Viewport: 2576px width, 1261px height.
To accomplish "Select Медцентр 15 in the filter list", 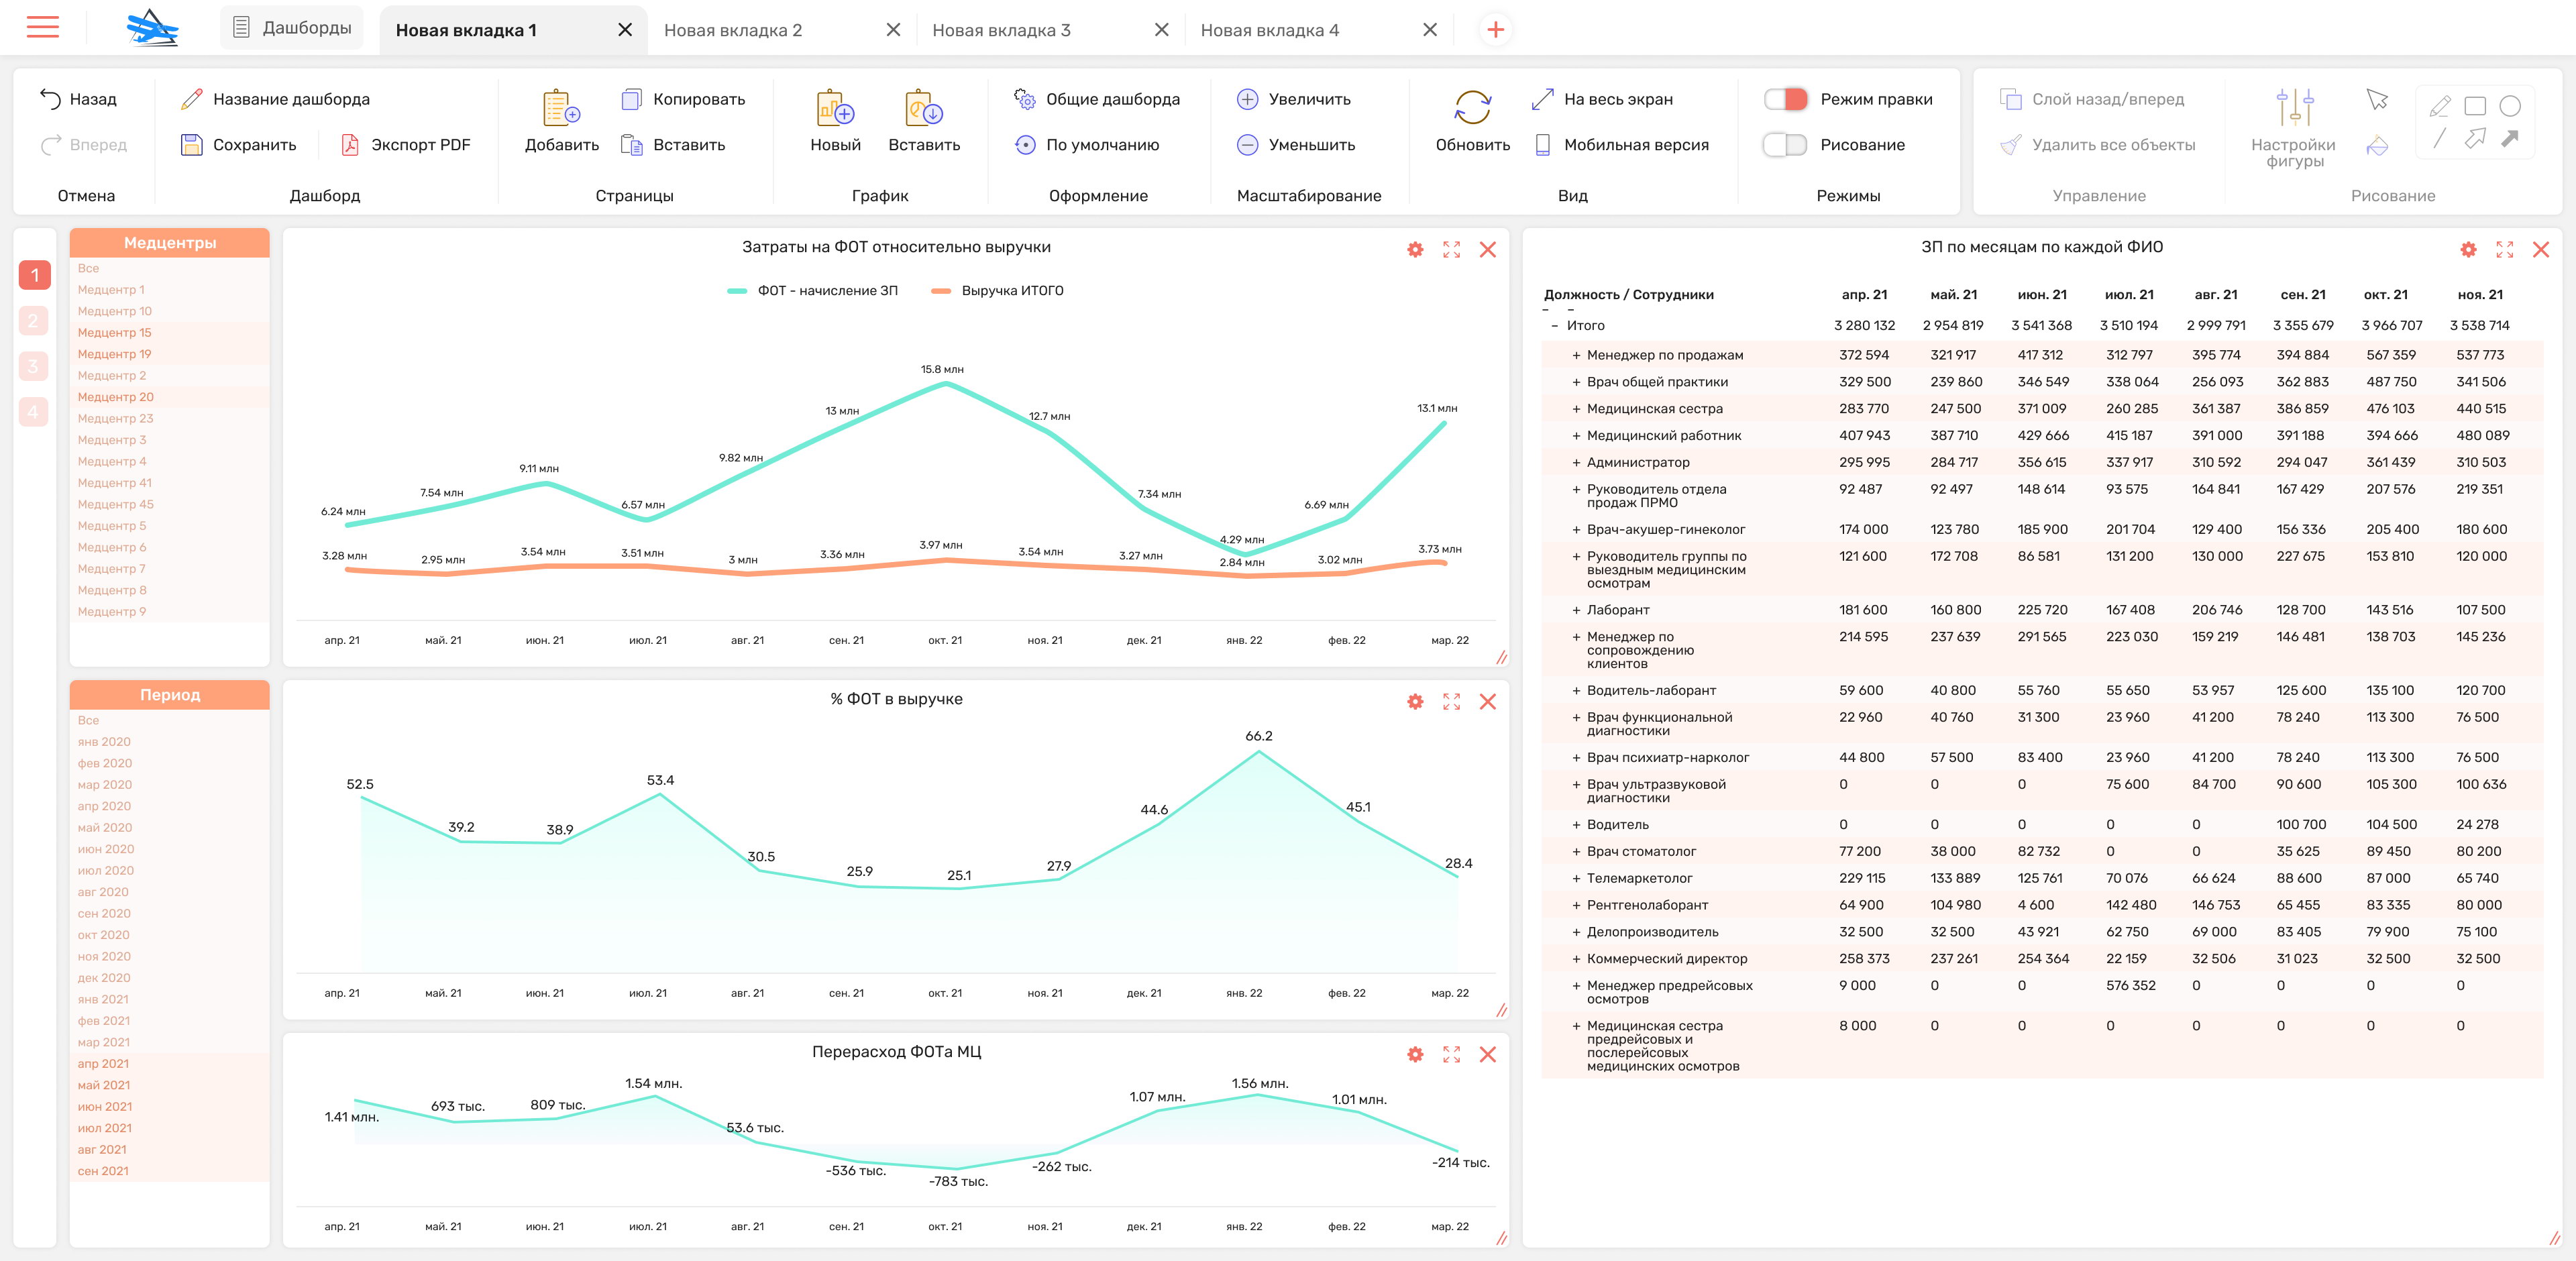I will tap(115, 333).
